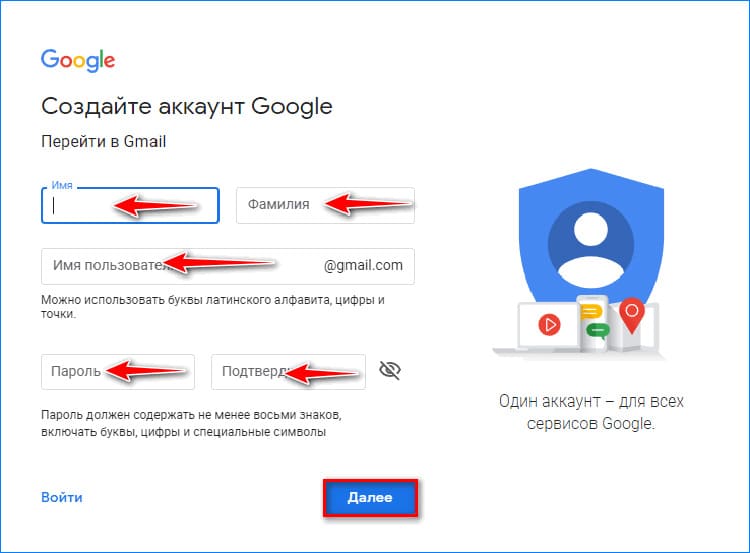Image resolution: width=750 pixels, height=553 pixels.
Task: Focus the Пароль password field
Action: (x=118, y=372)
